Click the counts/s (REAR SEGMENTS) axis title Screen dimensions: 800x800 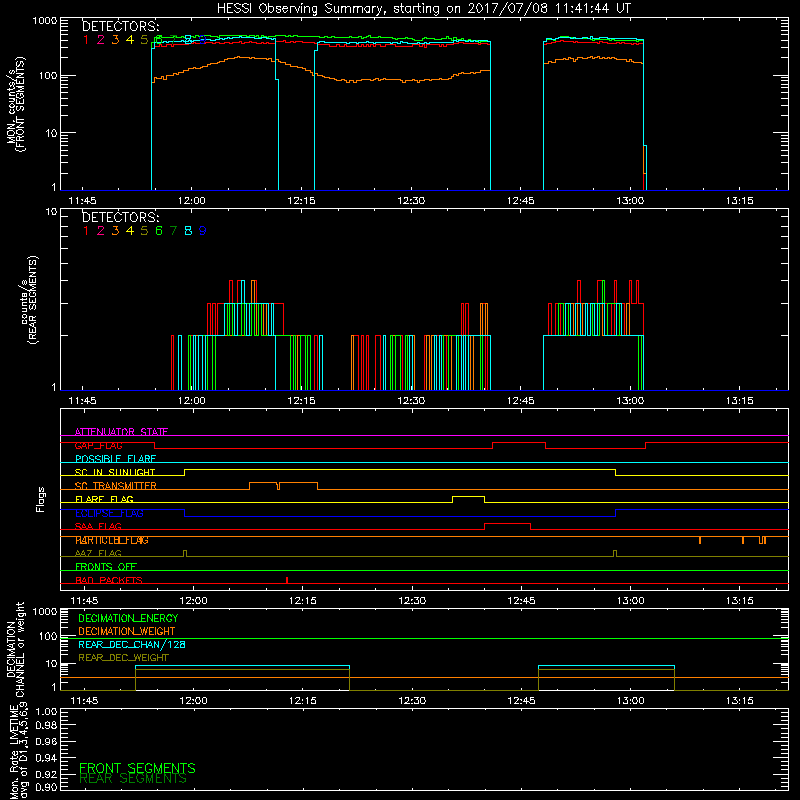tap(29, 299)
